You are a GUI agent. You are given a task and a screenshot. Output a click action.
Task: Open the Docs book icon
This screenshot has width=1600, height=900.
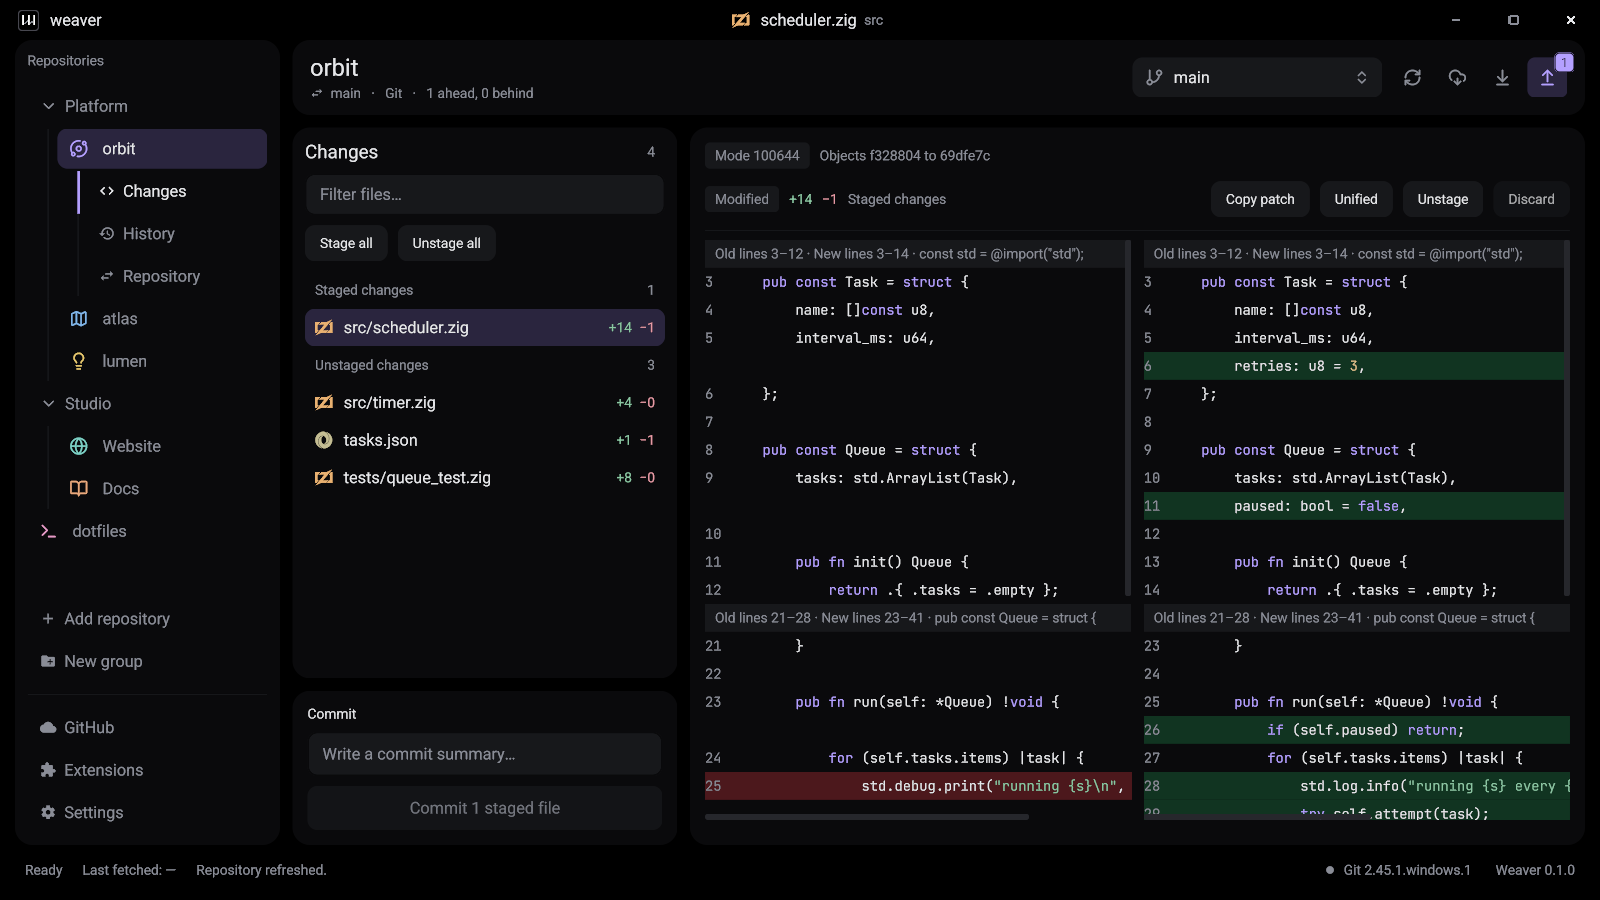pos(79,489)
